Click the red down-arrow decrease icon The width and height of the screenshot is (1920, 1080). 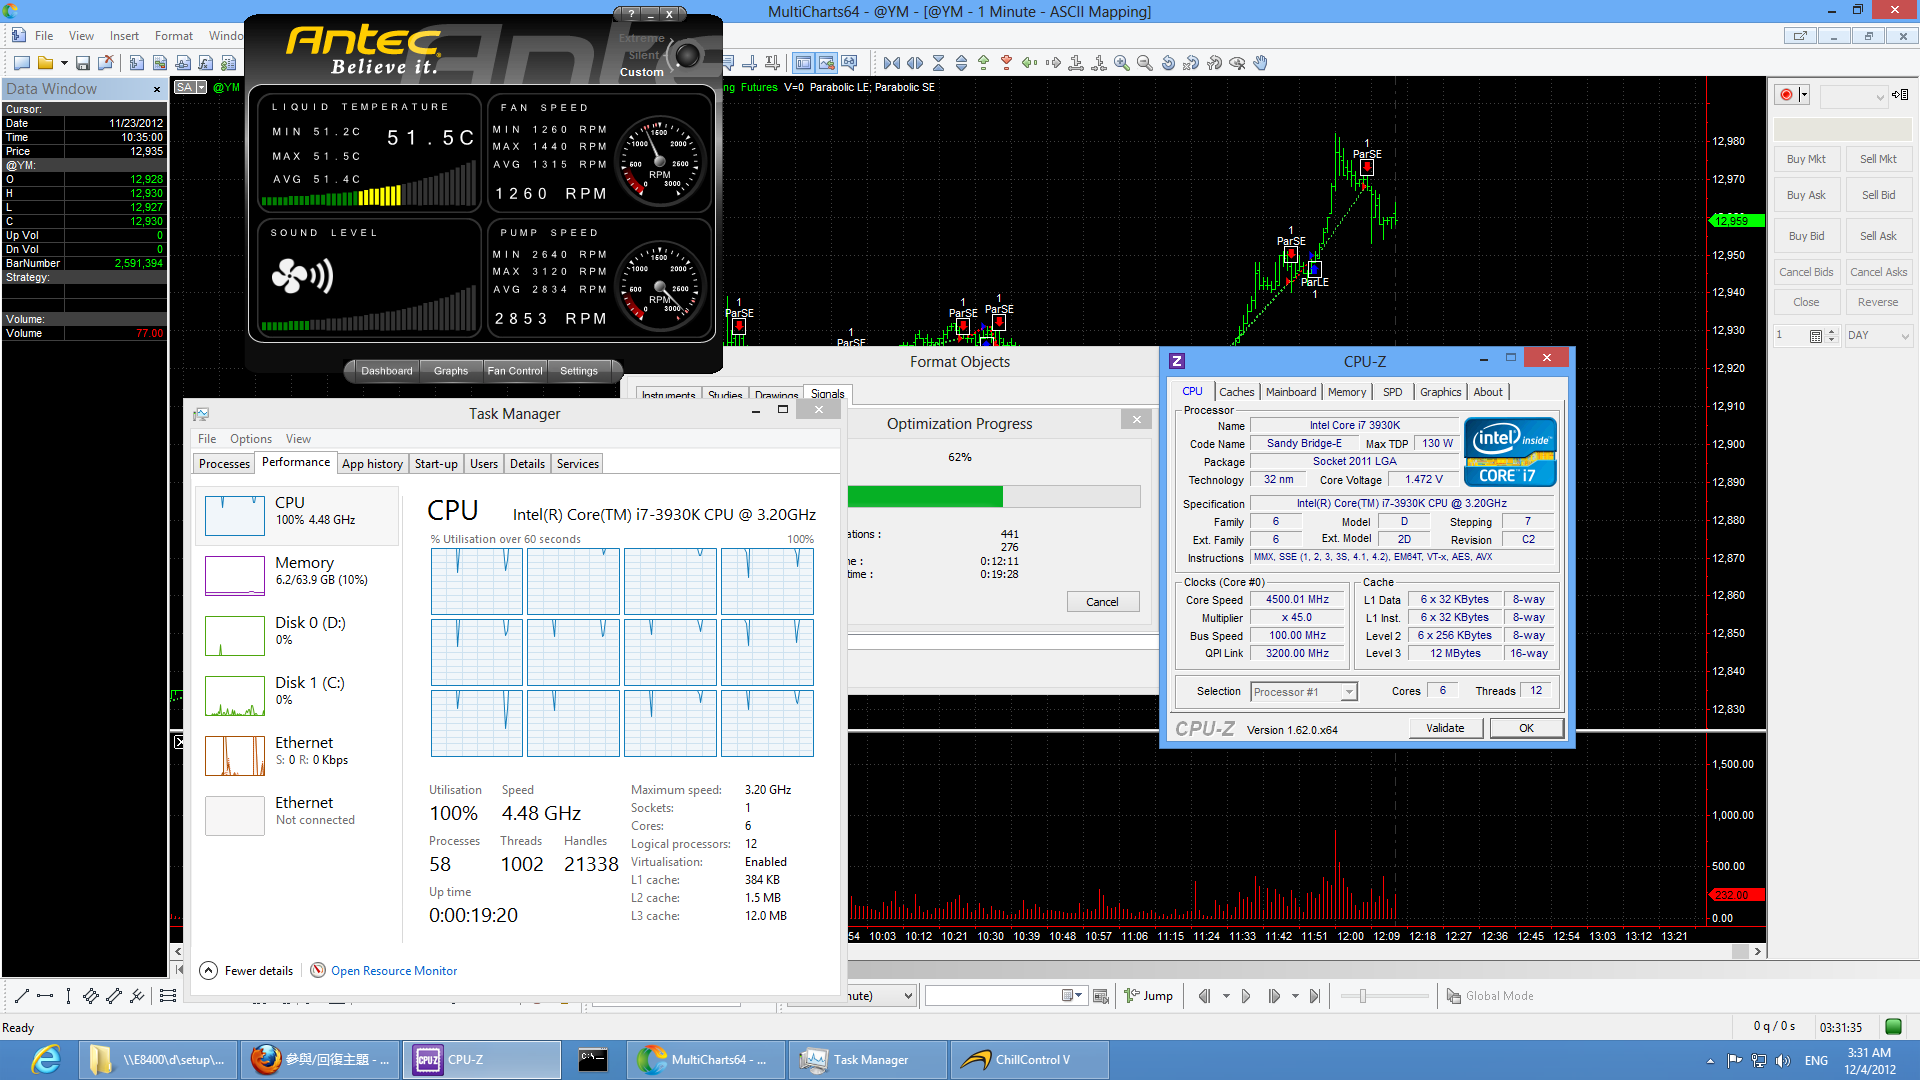click(x=1007, y=63)
